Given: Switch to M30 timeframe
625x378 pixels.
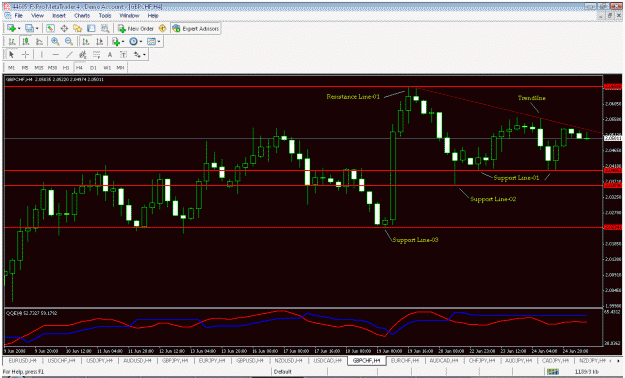Looking at the screenshot, I should click(52, 68).
